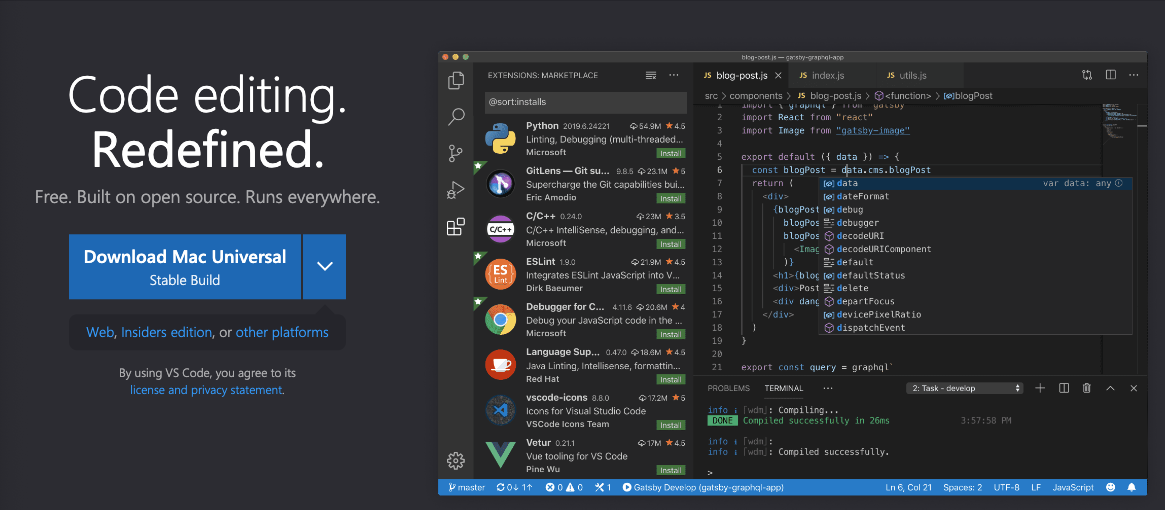Image resolution: width=1165 pixels, height=510 pixels.
Task: Click the @sort:installs extensions search field
Action: pyautogui.click(x=586, y=102)
